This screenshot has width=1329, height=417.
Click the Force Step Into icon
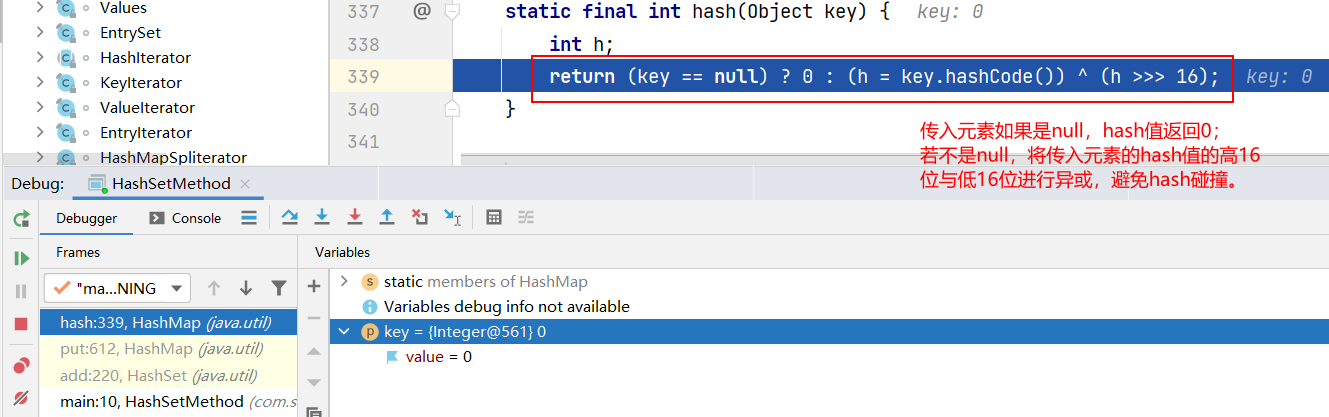354,218
